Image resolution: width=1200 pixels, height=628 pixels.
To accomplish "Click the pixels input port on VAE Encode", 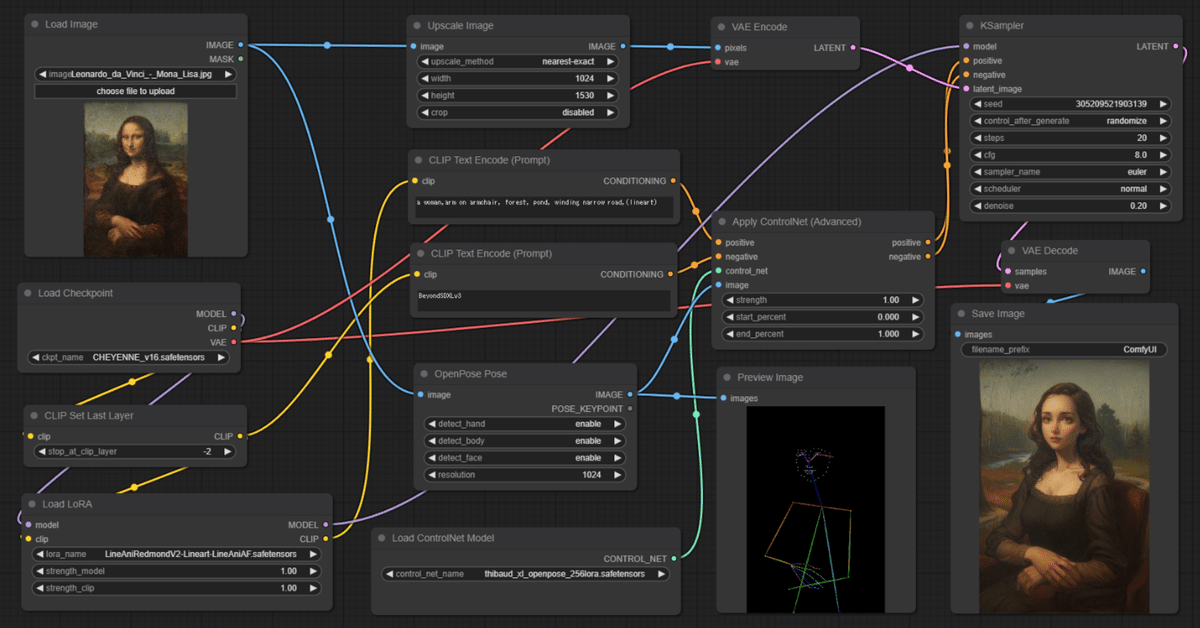I will (718, 47).
